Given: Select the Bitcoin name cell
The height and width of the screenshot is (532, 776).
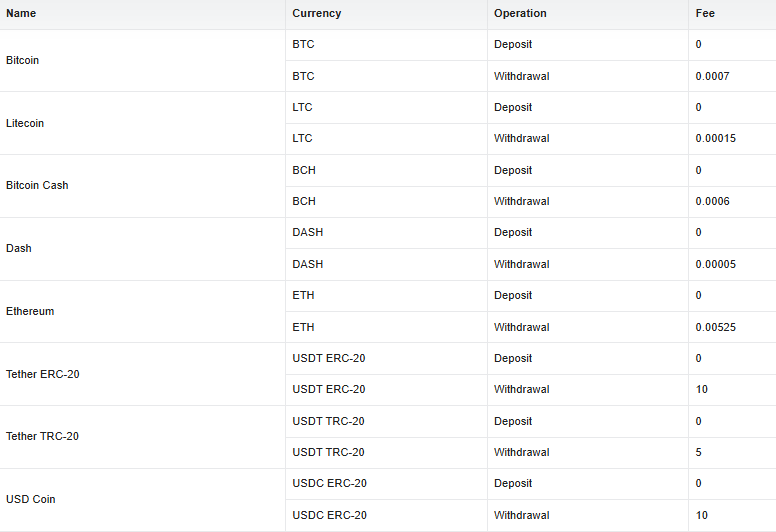Looking at the screenshot, I should (23, 60).
